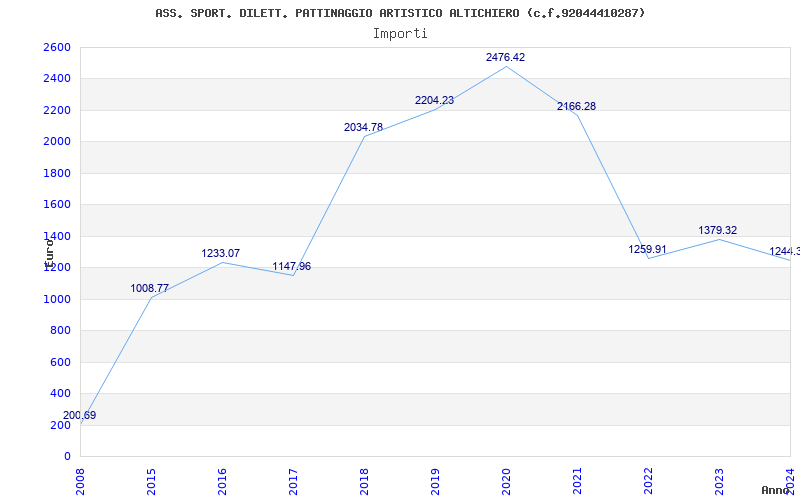Click y-axis tick label 400
Screen dimensions: 800x500
(60, 393)
